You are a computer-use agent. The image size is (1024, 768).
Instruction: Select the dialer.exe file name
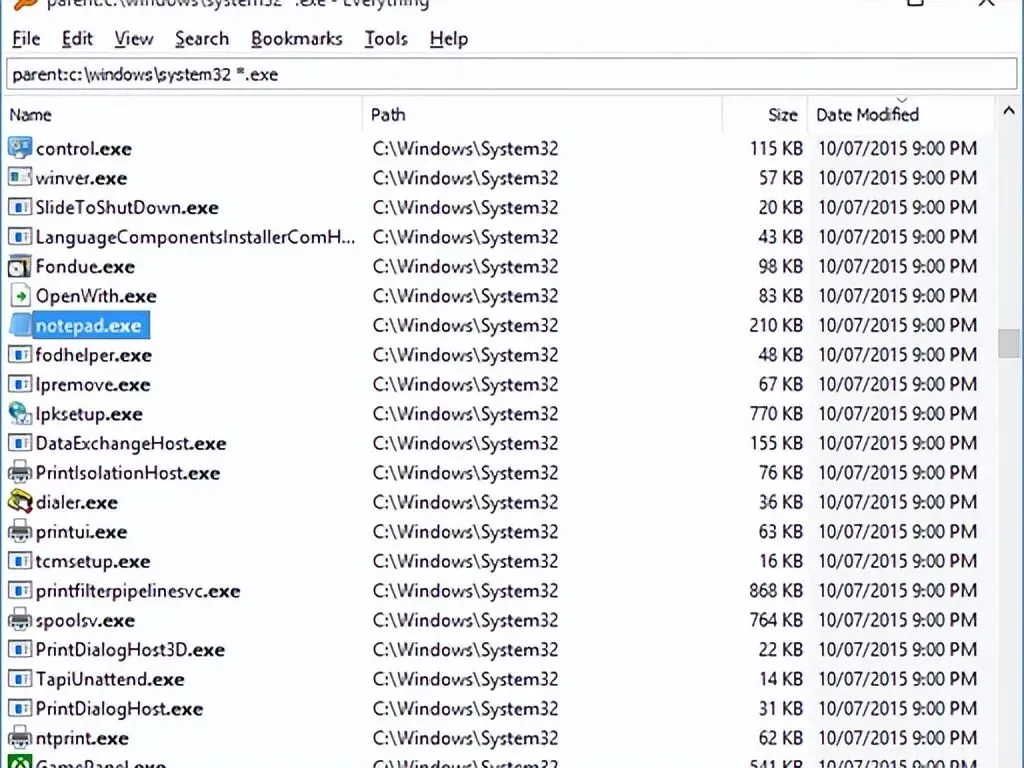click(x=76, y=502)
